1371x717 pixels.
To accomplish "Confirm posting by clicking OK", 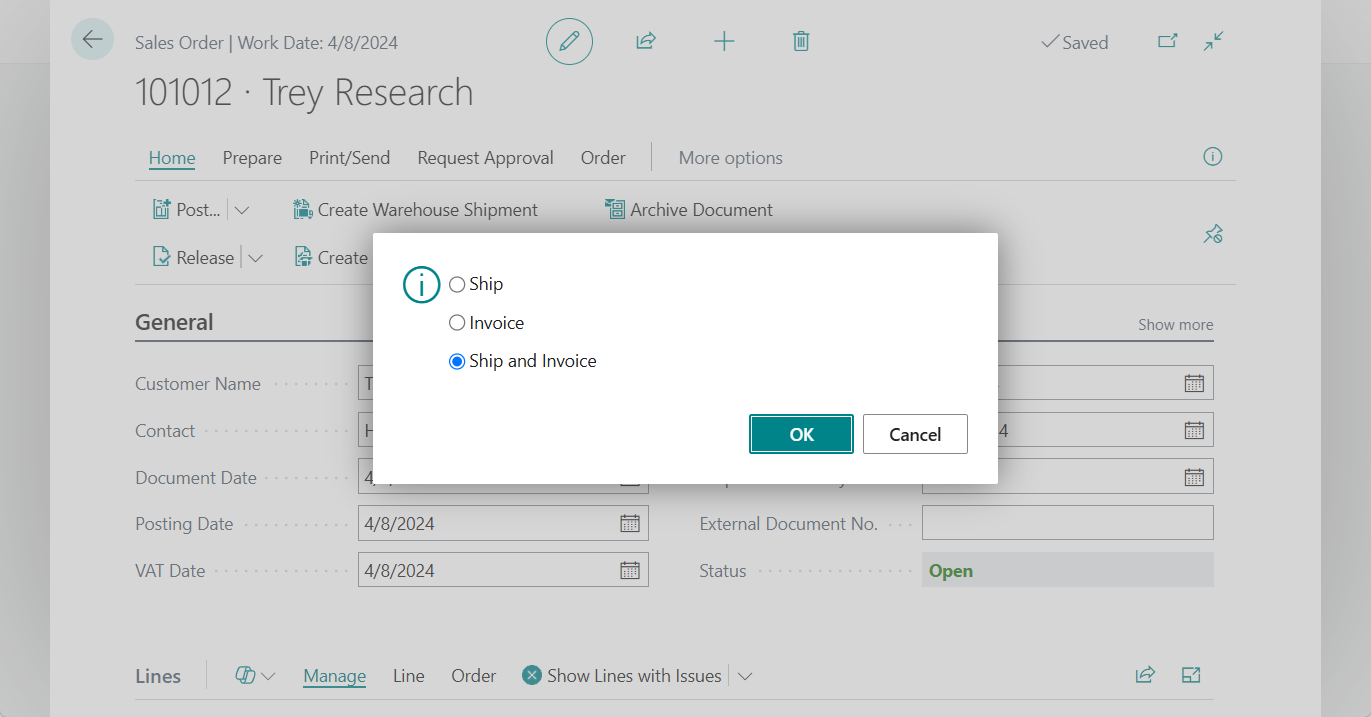I will (x=801, y=434).
